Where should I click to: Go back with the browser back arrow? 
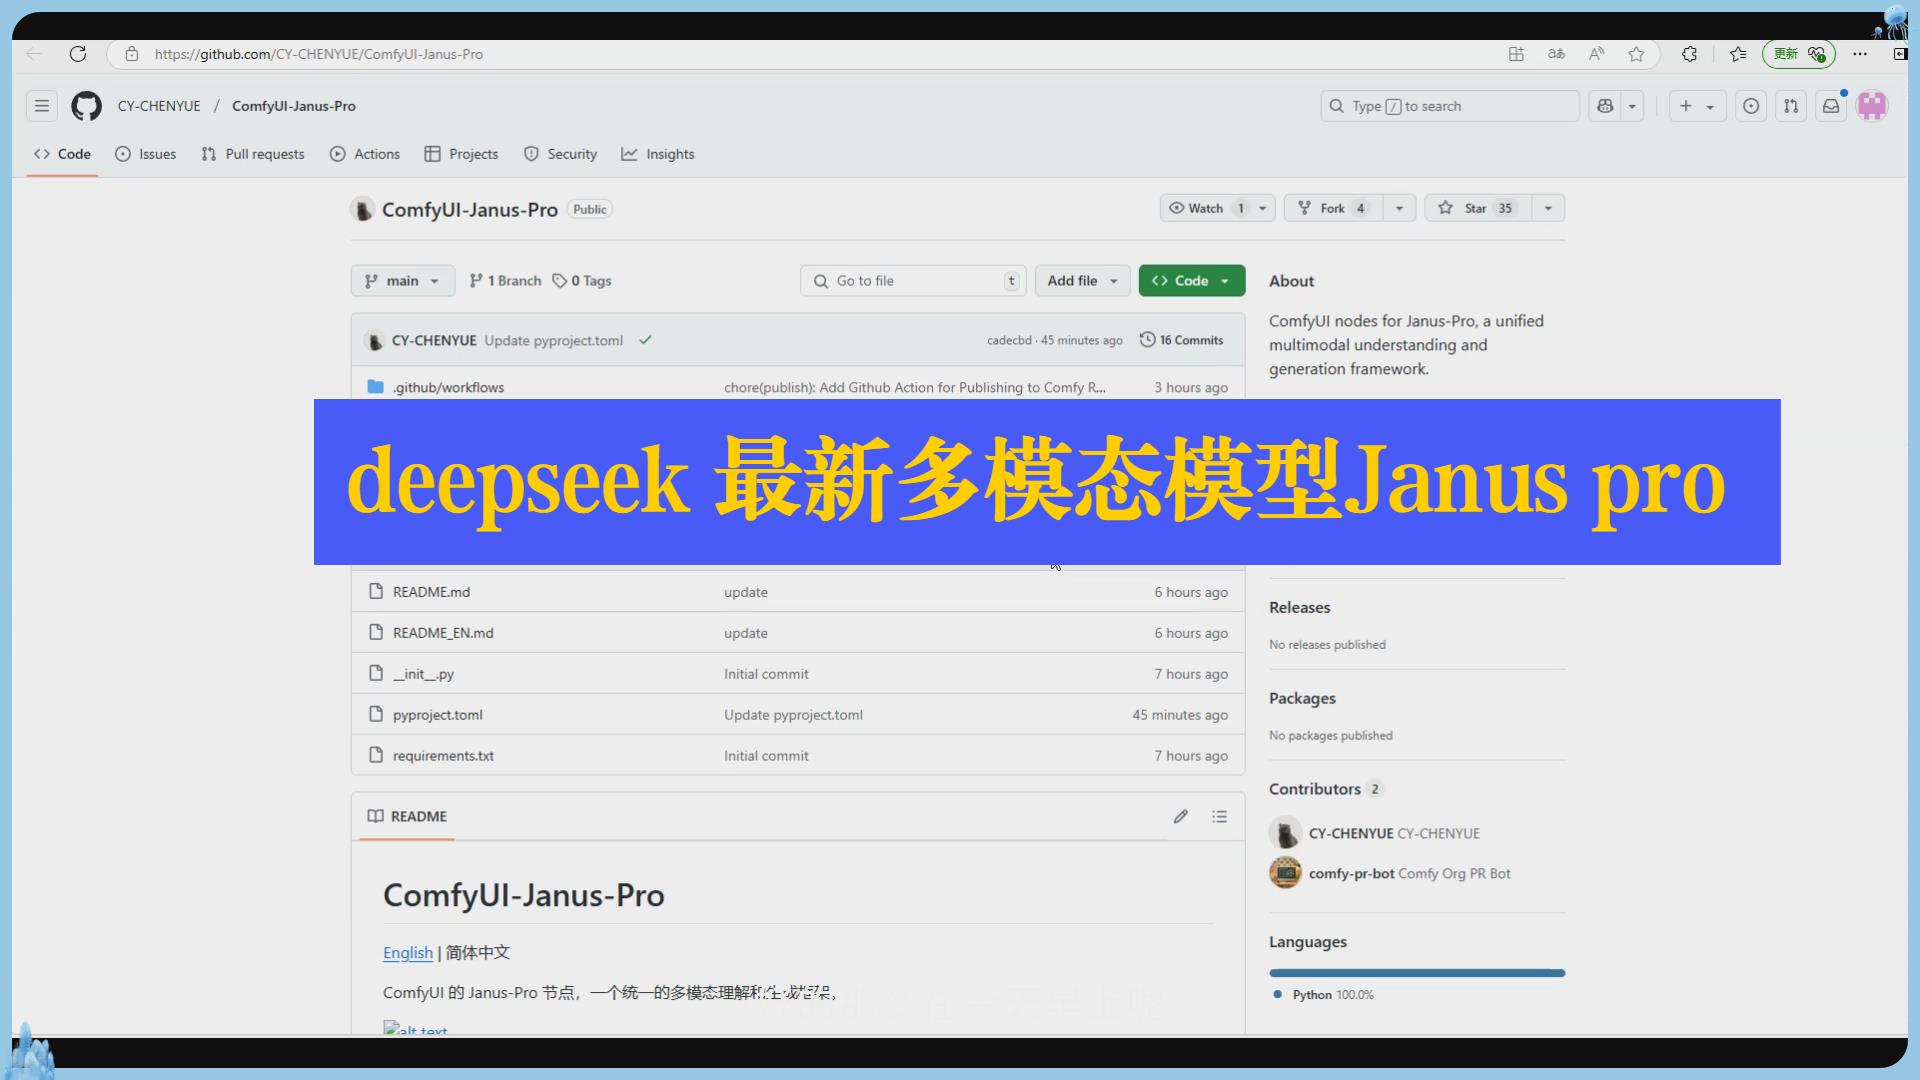pyautogui.click(x=34, y=54)
